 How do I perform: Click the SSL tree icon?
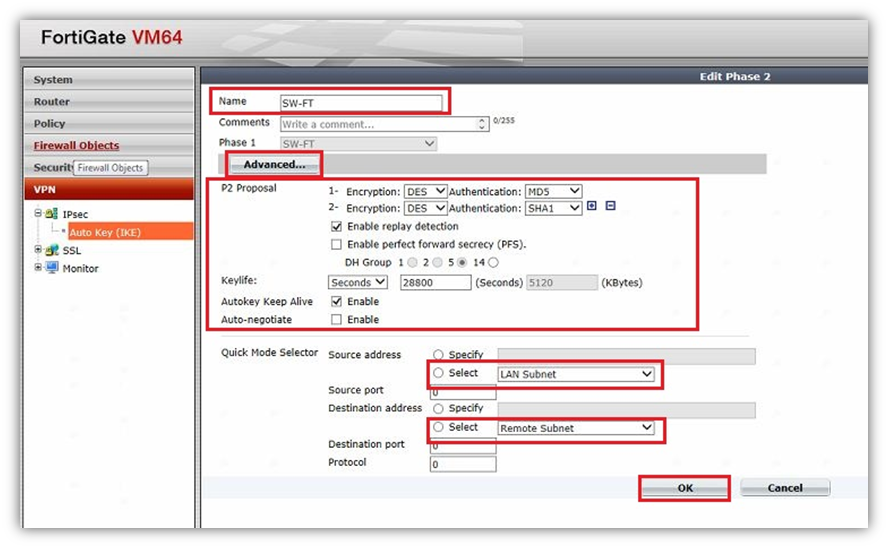pyautogui.click(x=52, y=250)
